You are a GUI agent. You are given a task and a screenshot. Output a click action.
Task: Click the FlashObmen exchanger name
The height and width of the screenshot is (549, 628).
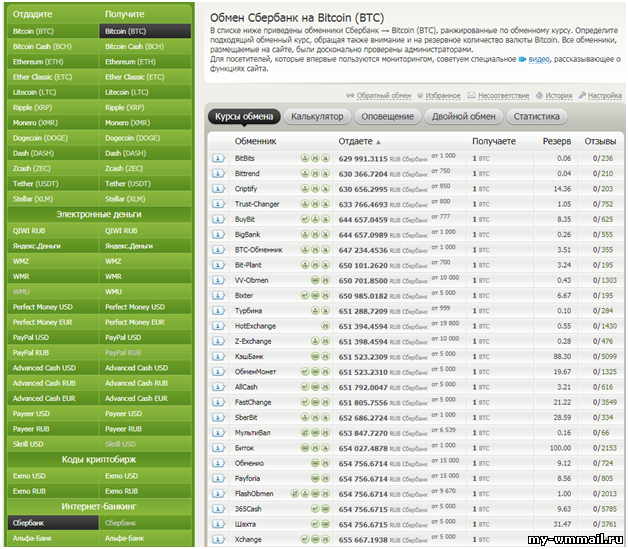[254, 493]
